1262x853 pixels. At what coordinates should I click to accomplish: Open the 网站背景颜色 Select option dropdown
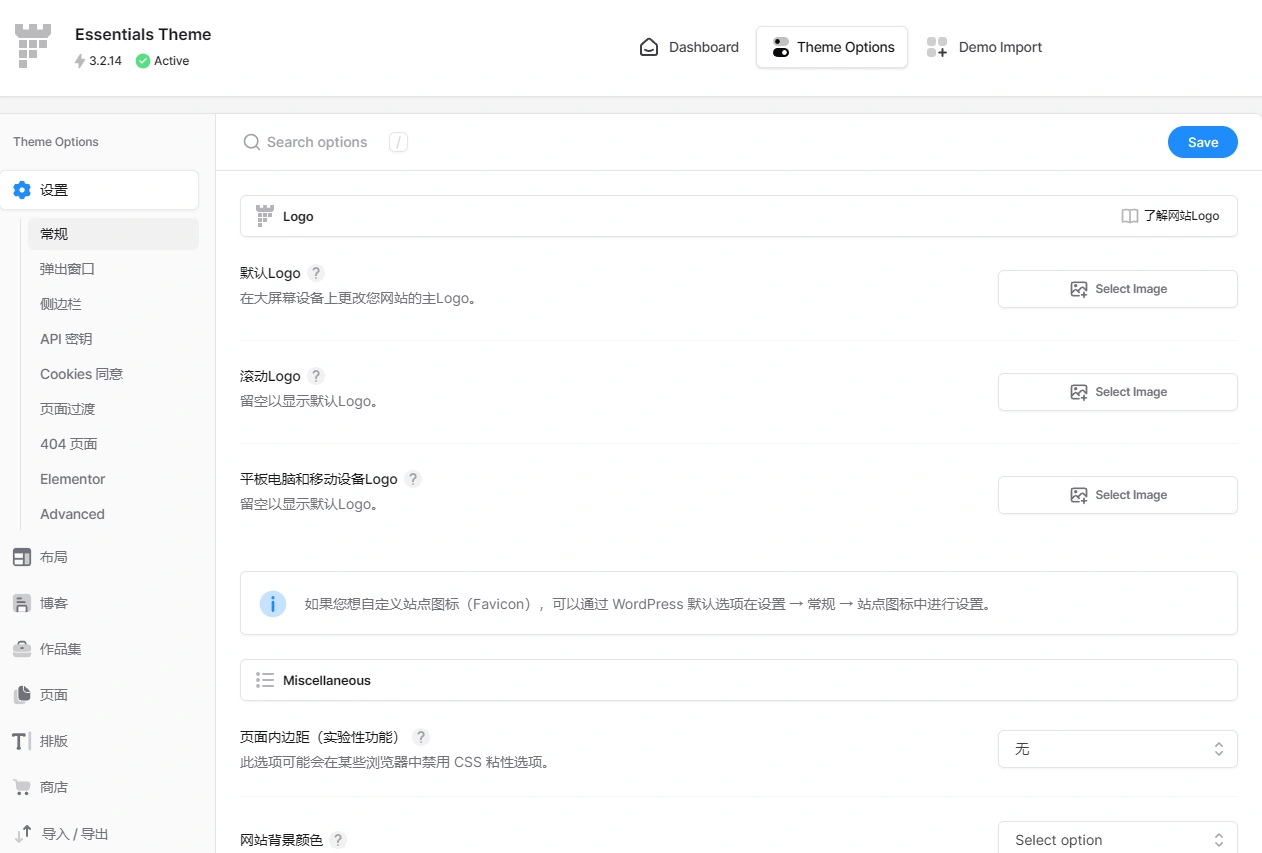(x=1117, y=840)
